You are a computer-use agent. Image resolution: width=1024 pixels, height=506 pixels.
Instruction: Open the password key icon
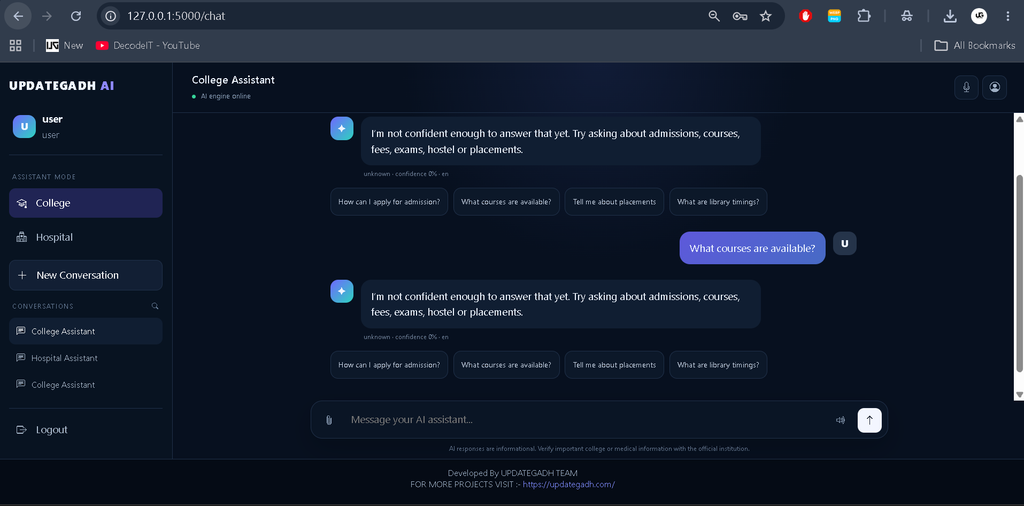click(739, 16)
